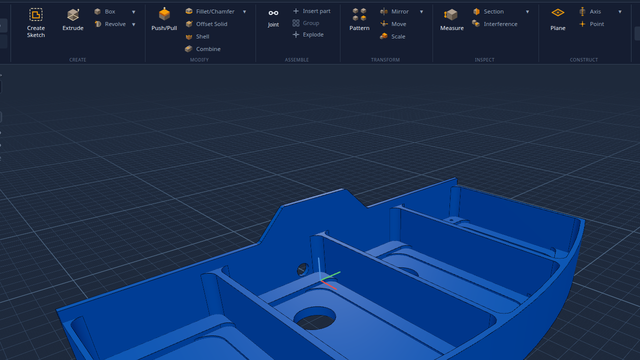The image size is (640, 360).
Task: Open the Mirror dropdown arrow
Action: [422, 12]
